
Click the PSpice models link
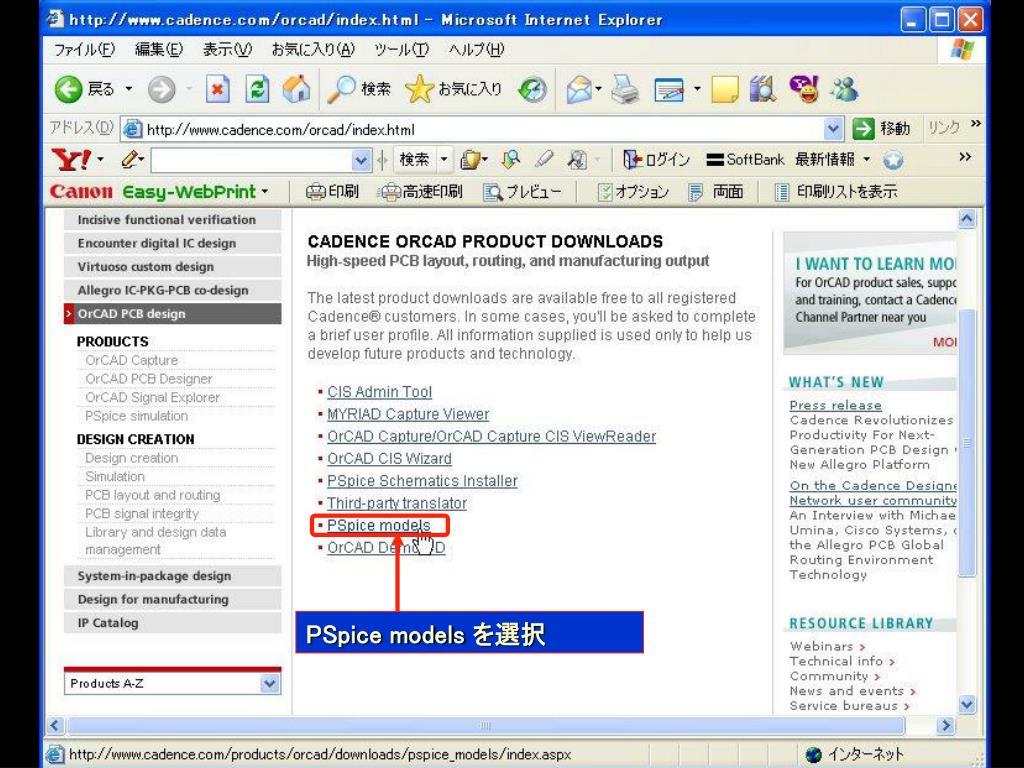(379, 526)
